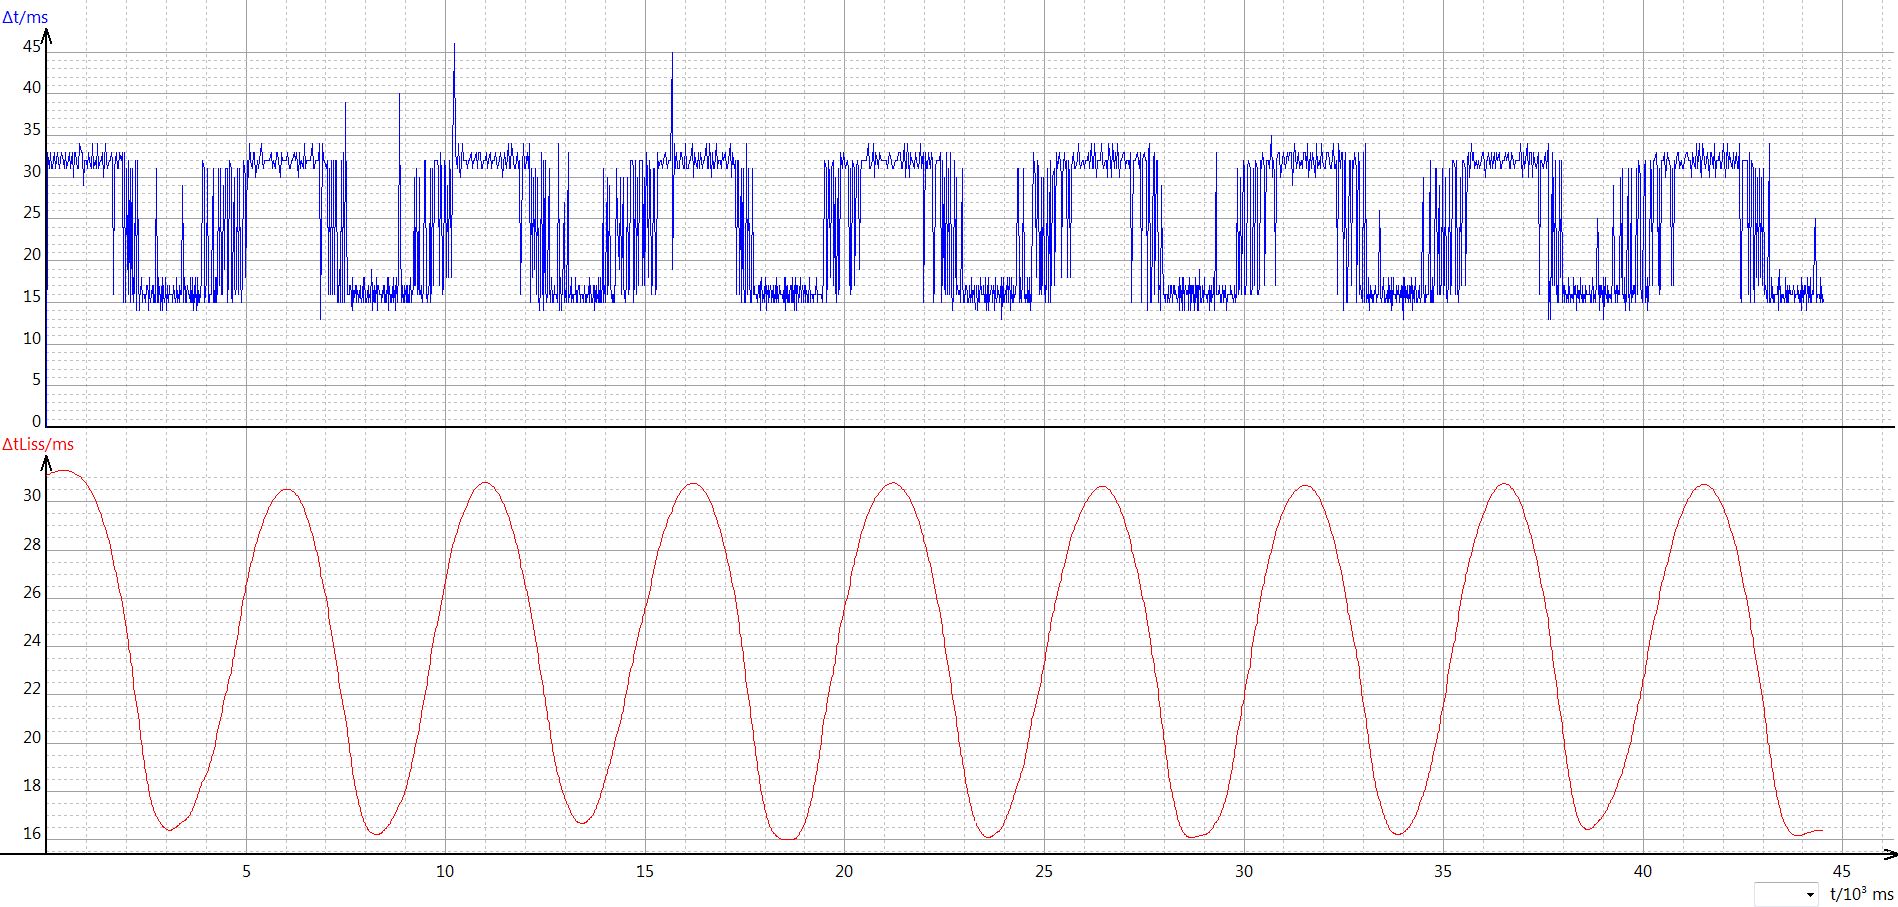Select the red ΔtLiss/ms axis title
This screenshot has height=907, width=1898.
(x=38, y=444)
